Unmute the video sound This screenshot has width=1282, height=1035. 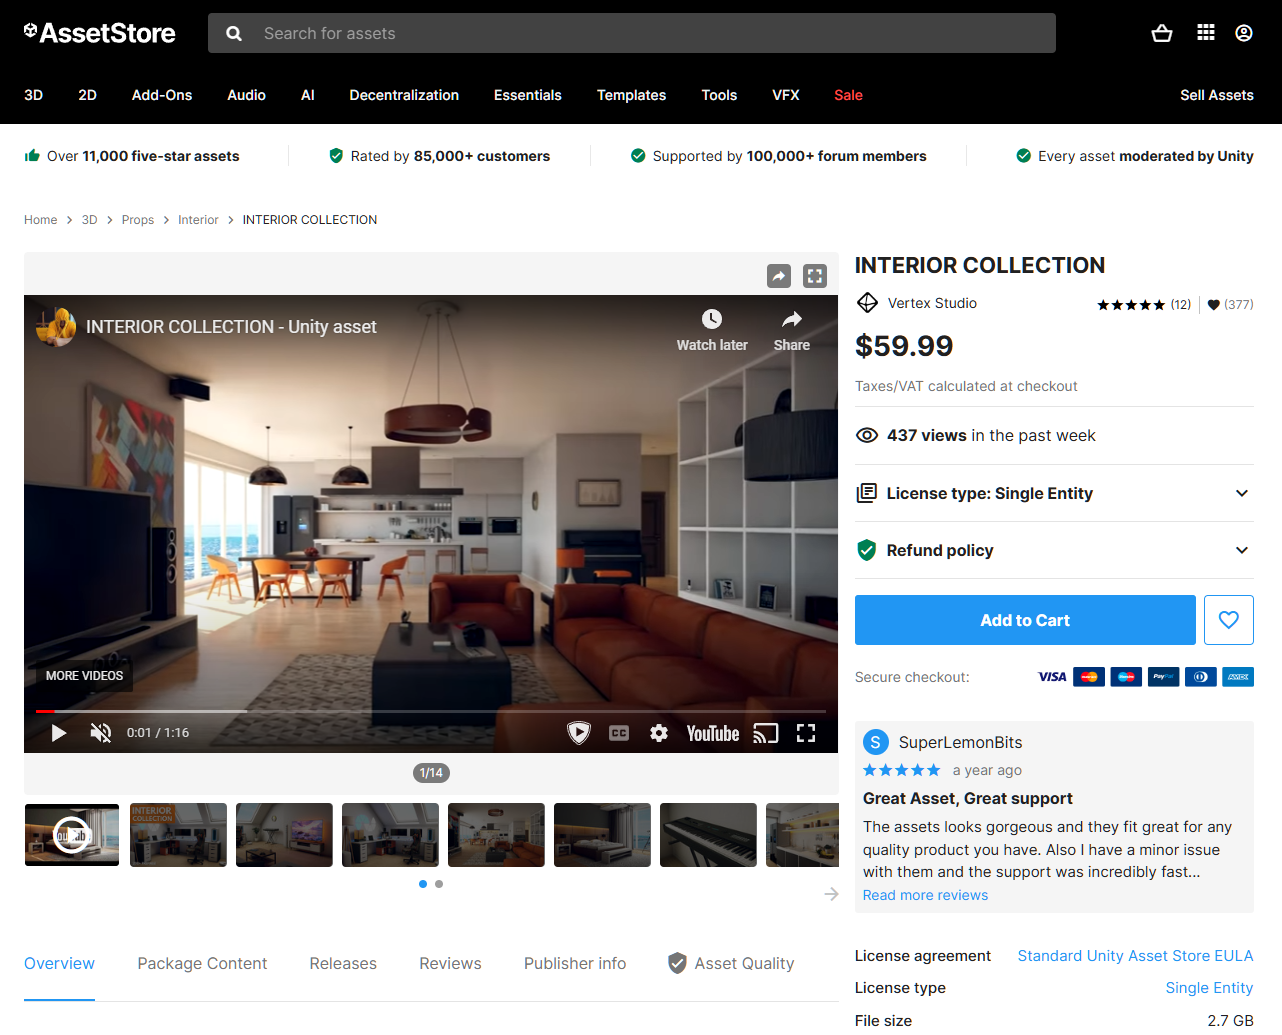[x=100, y=733]
